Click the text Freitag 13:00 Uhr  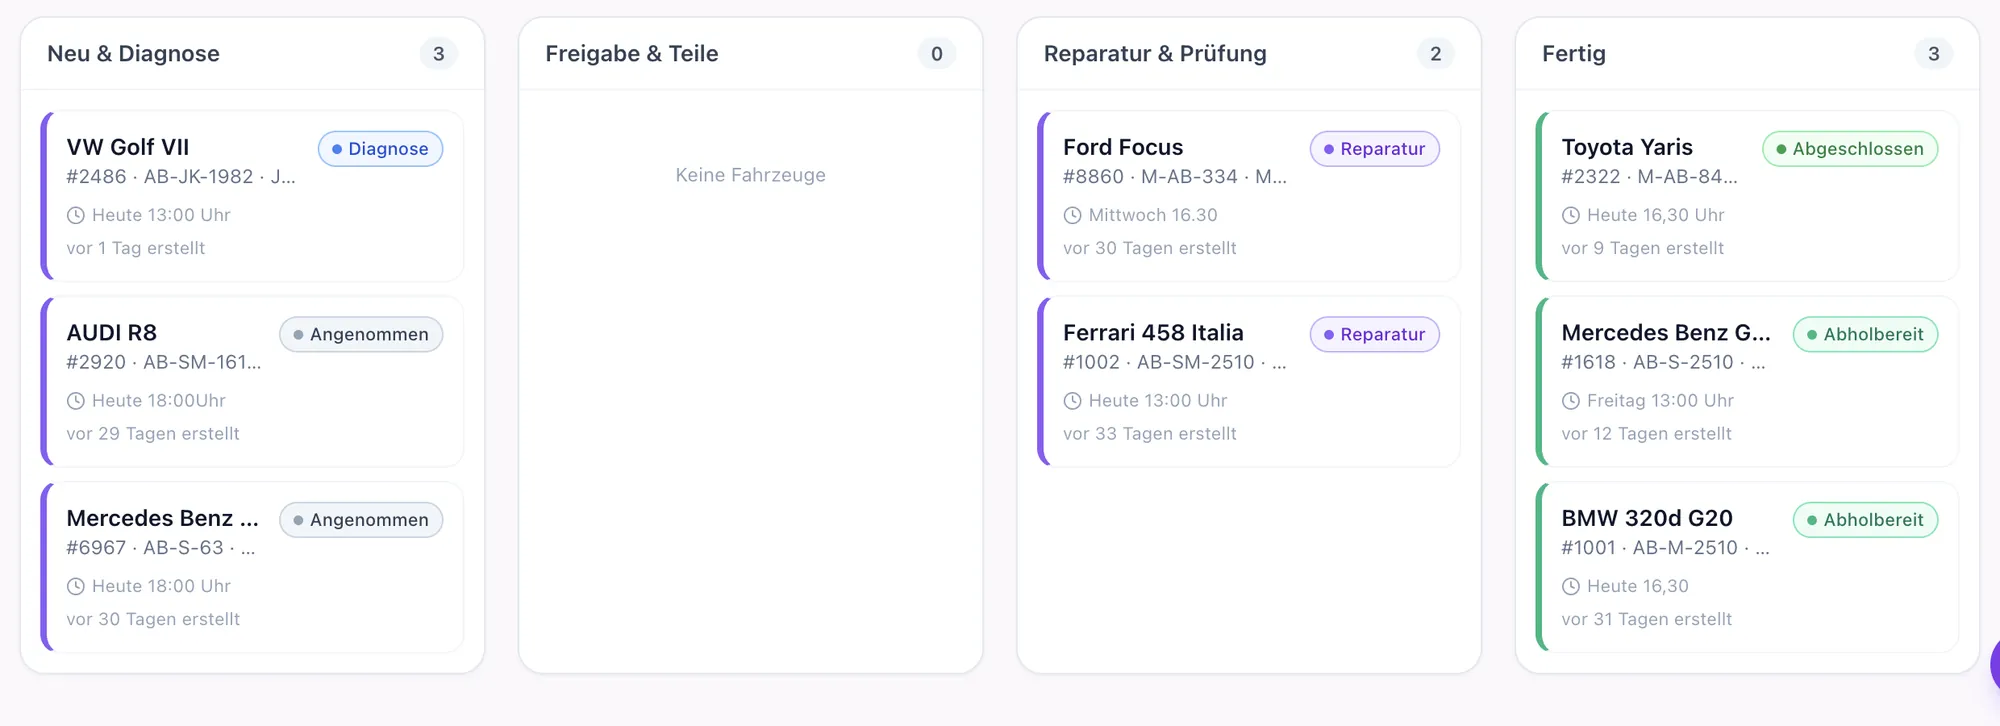coord(1660,401)
